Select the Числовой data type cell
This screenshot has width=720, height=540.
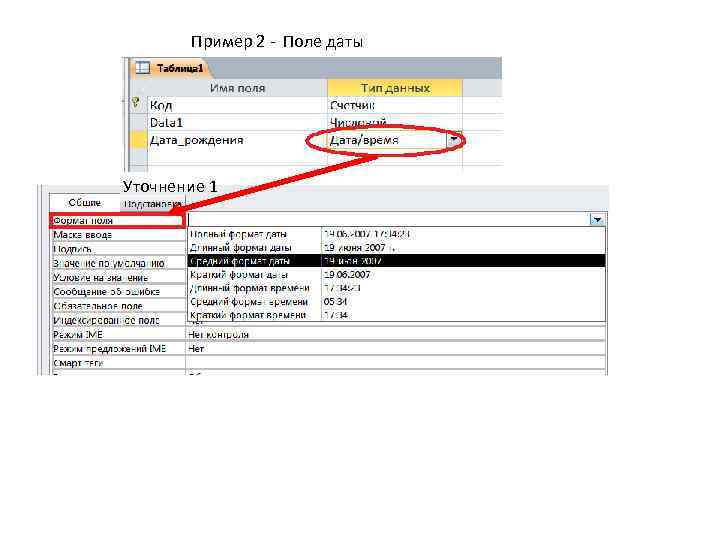click(x=395, y=123)
